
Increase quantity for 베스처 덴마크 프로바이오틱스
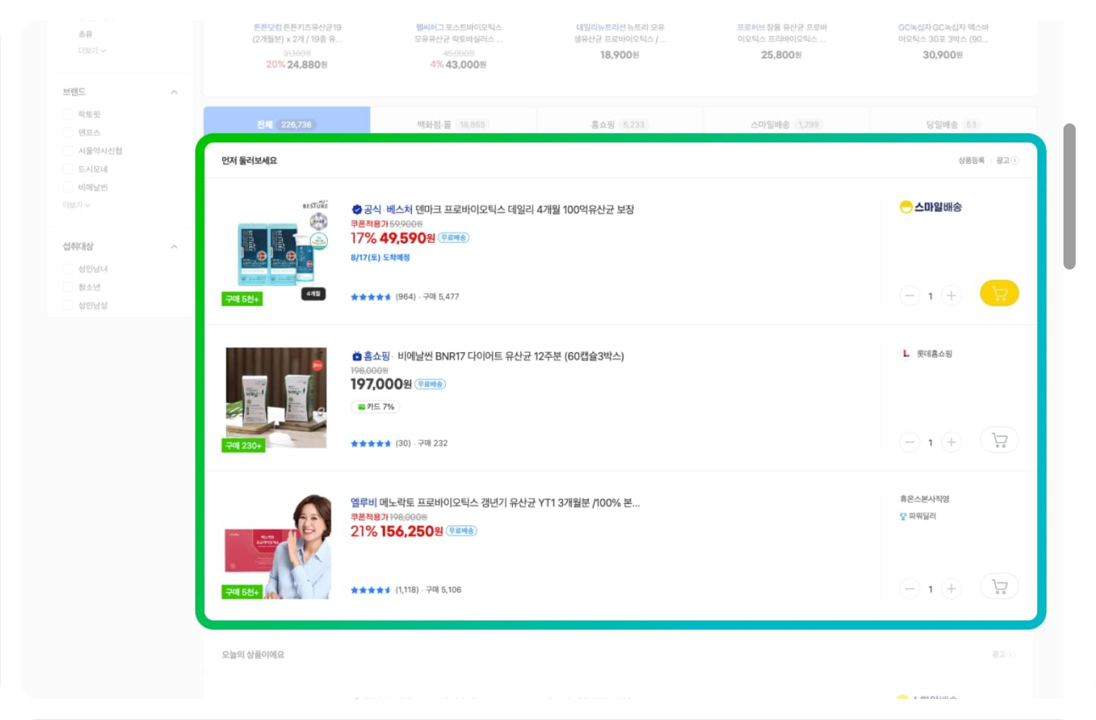click(x=951, y=296)
